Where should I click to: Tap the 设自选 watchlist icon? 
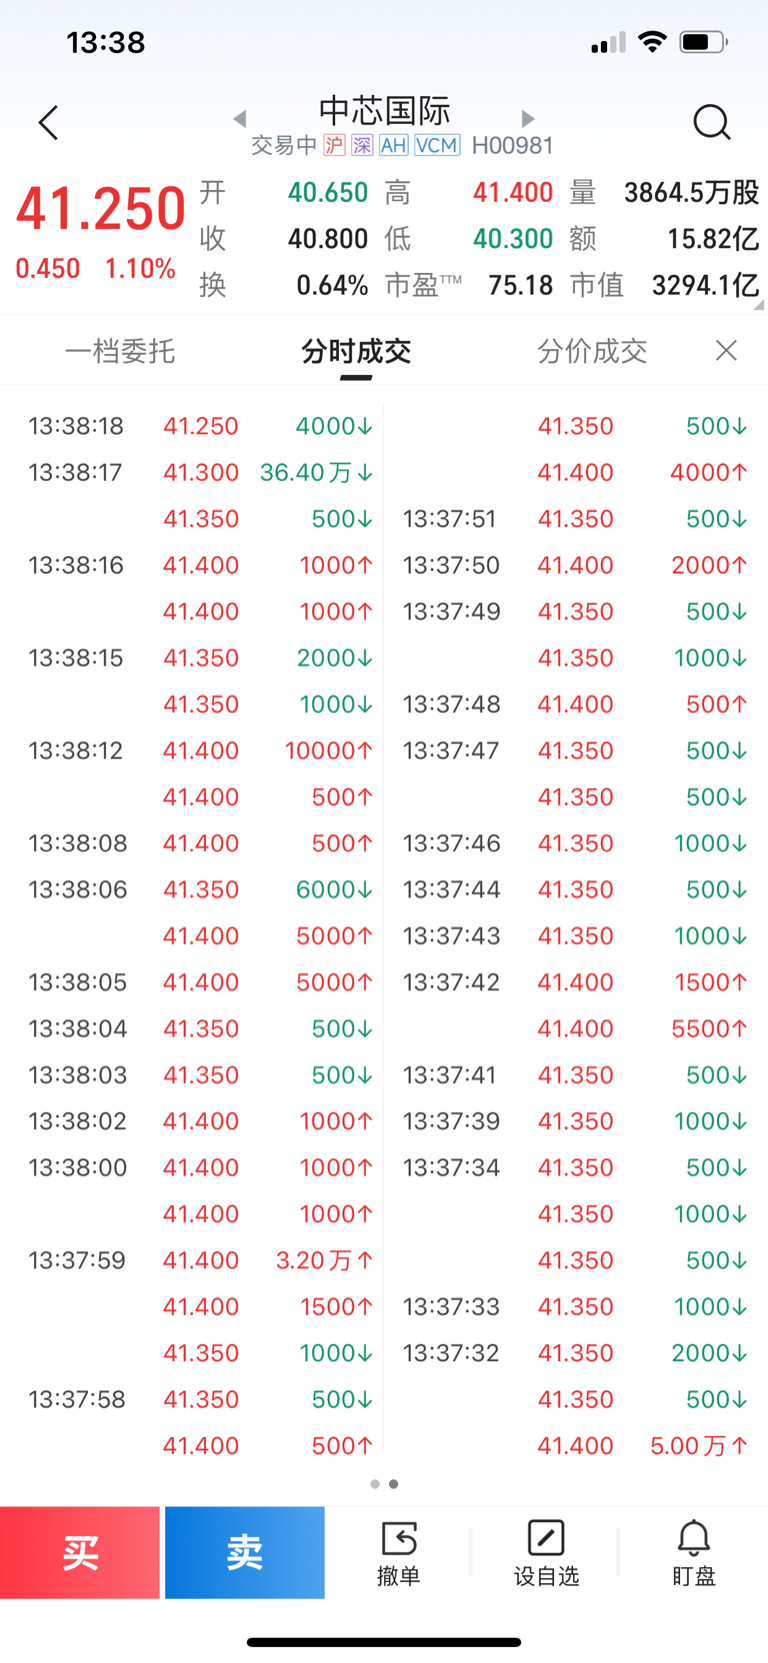(x=546, y=1553)
